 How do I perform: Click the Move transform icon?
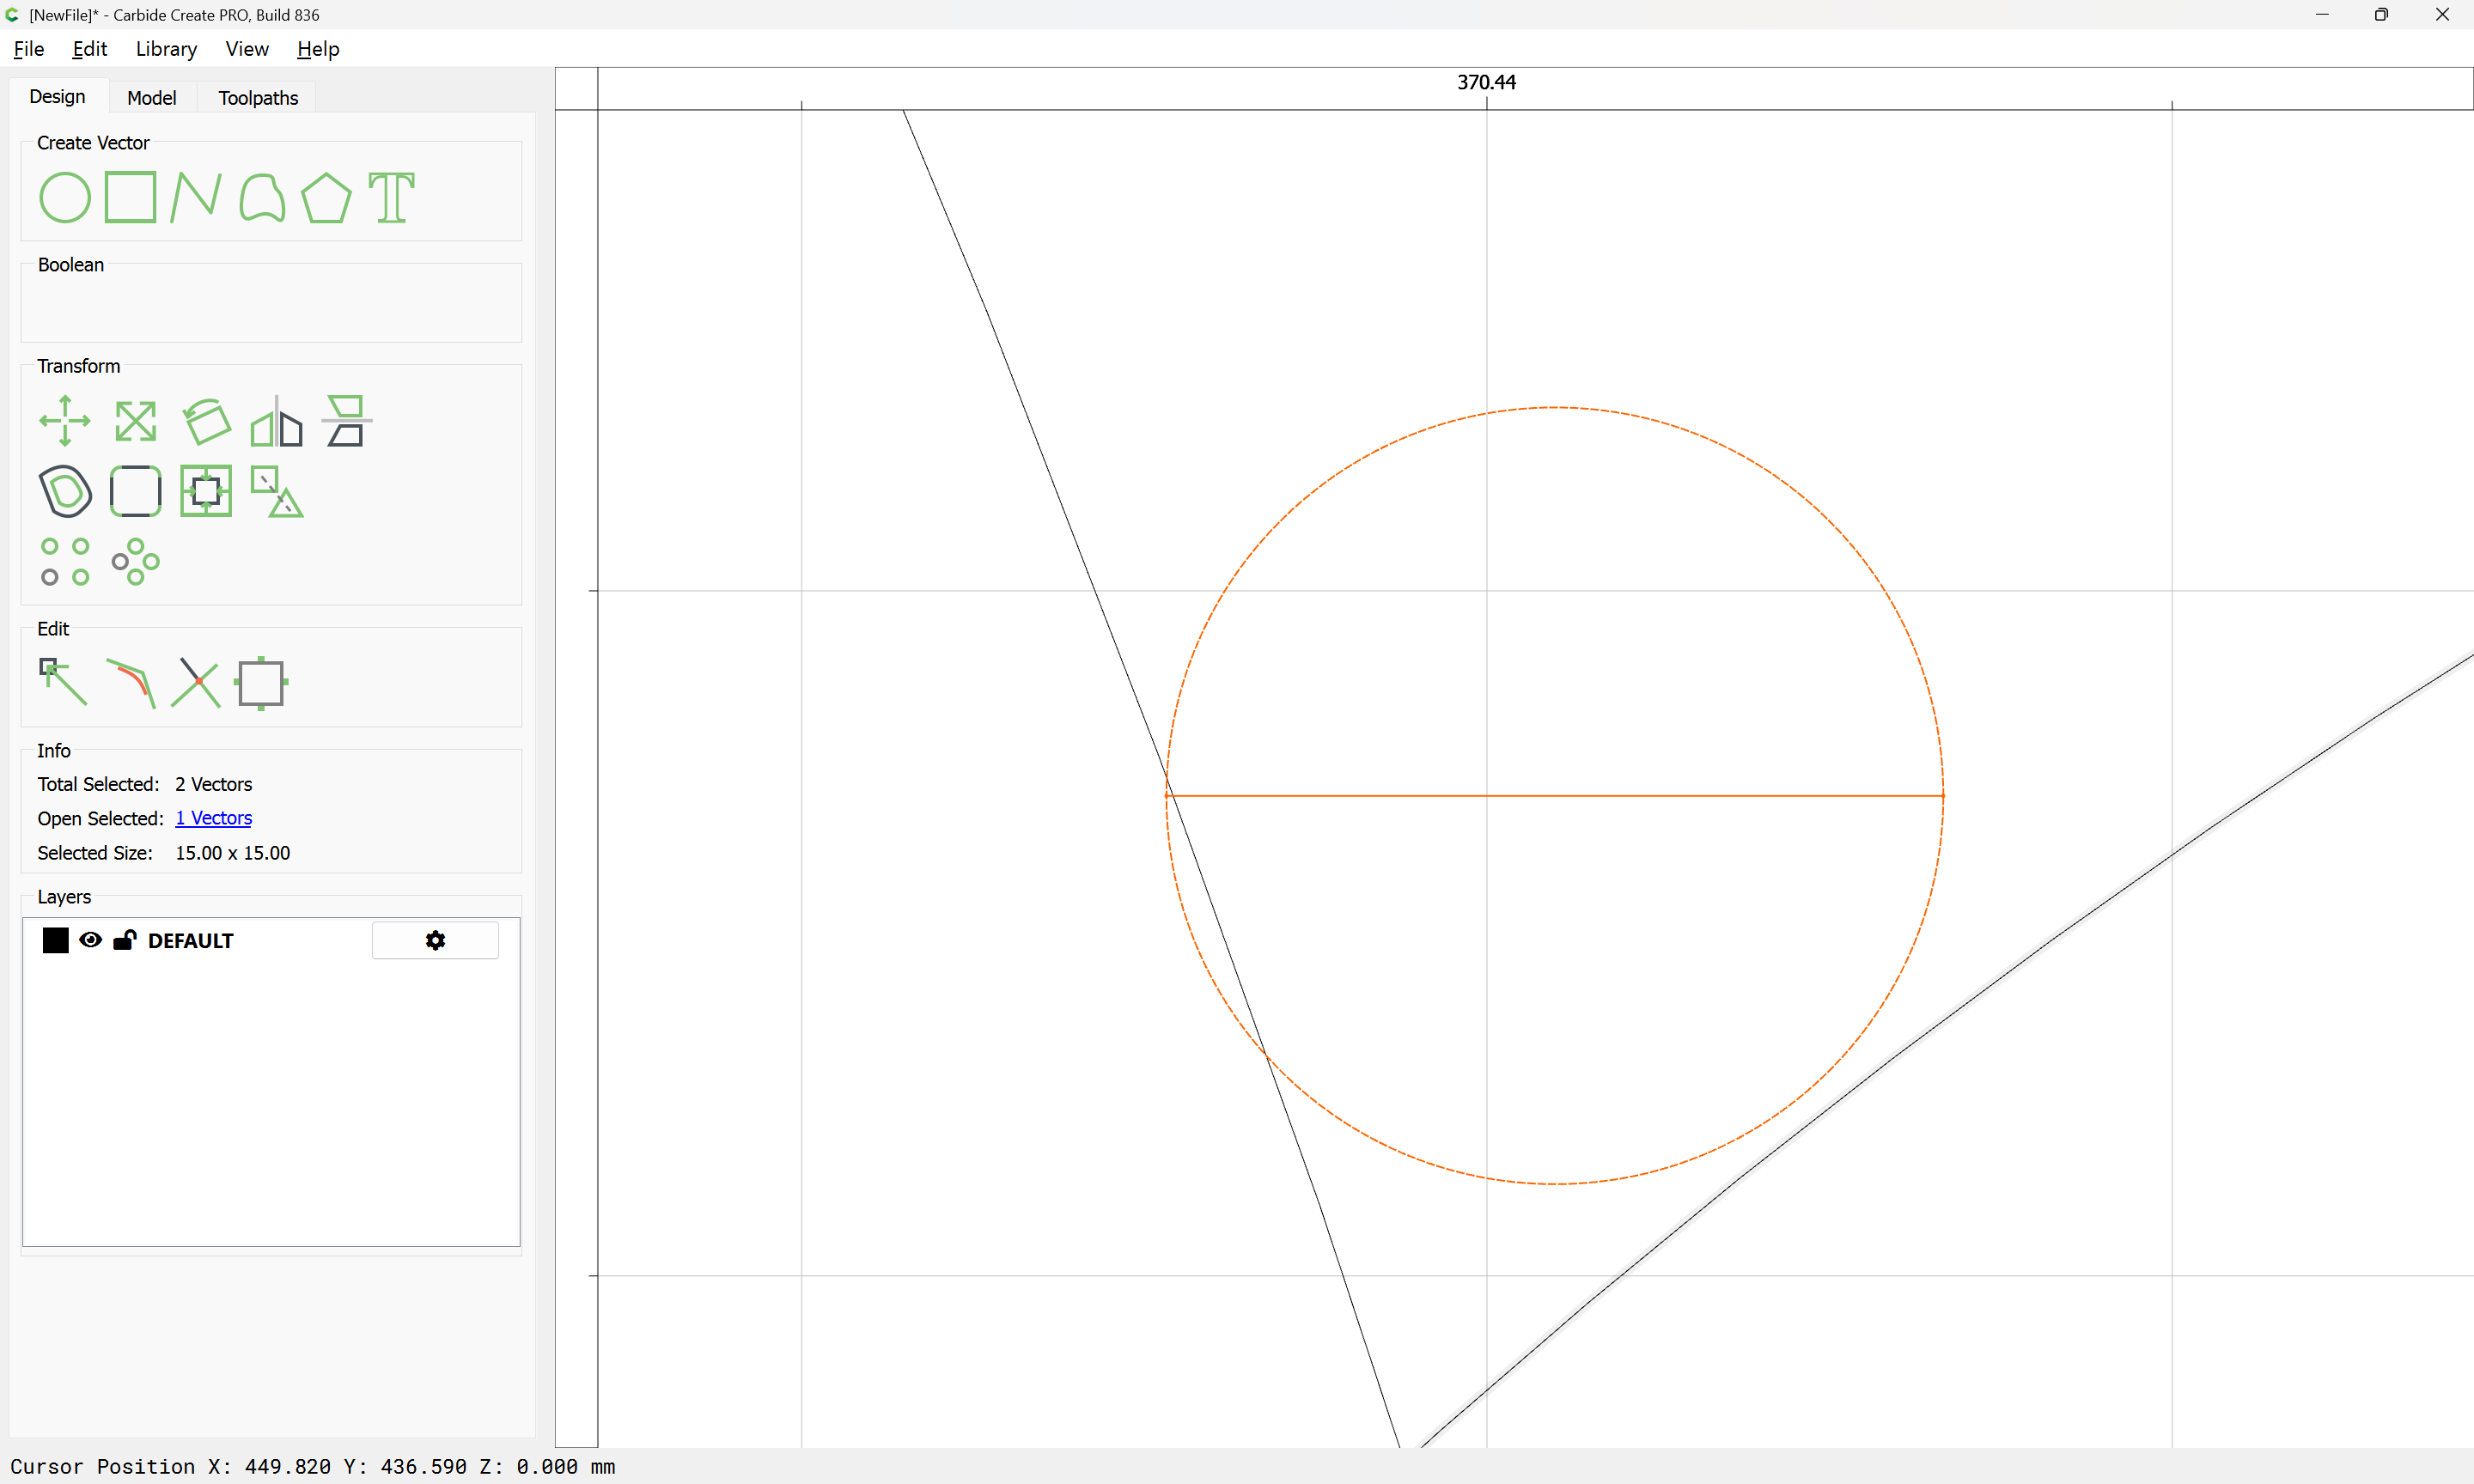(65, 421)
